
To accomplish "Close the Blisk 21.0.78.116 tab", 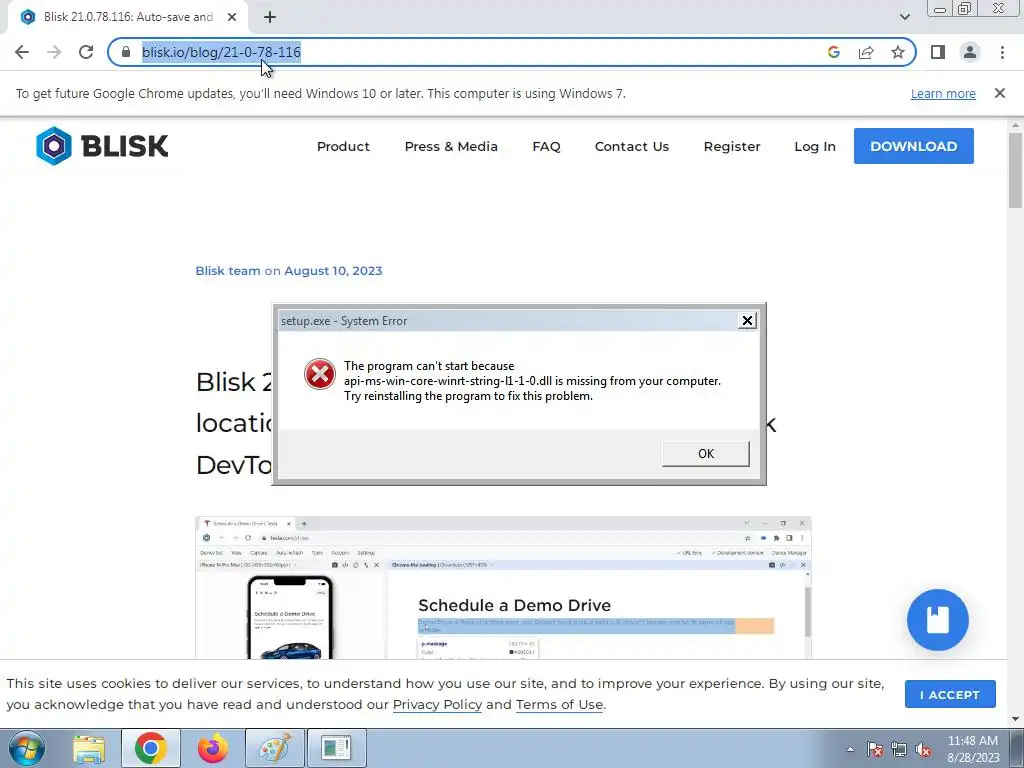I will click(x=232, y=17).
